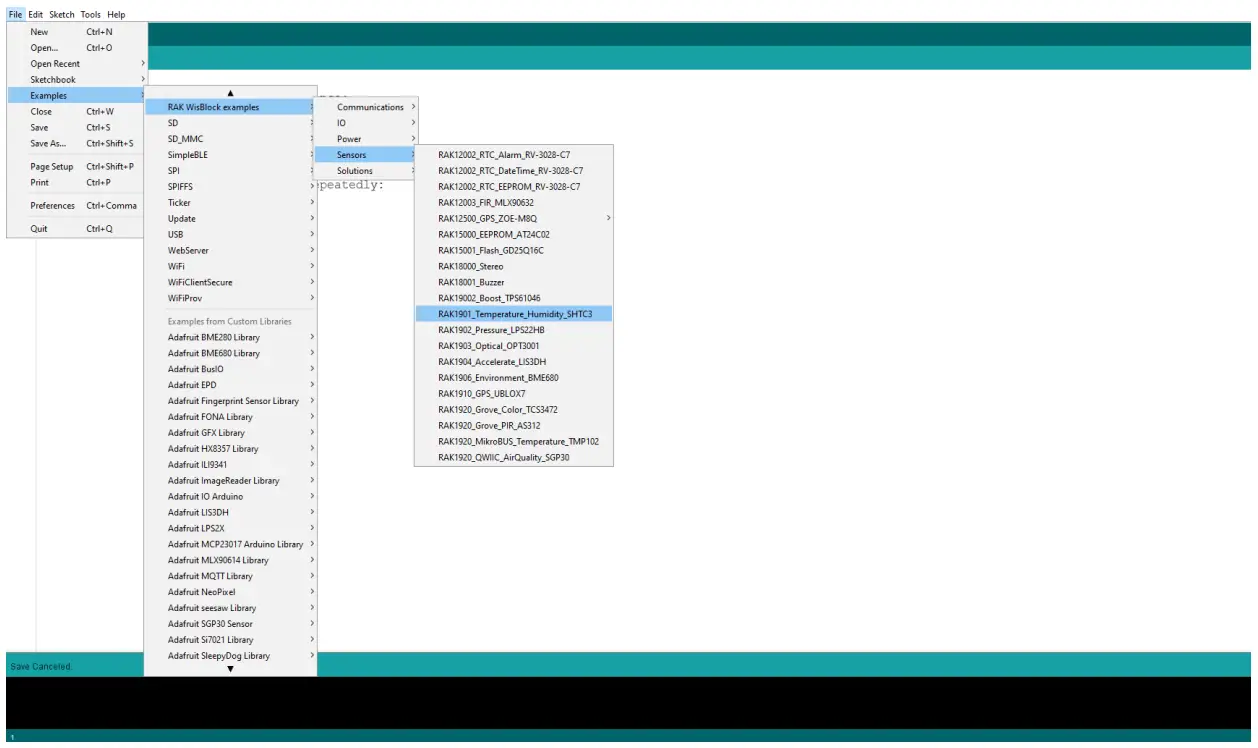Open the RAK1903_Optical_OPT3001 example
The width and height of the screenshot is (1258, 748).
click(x=514, y=346)
